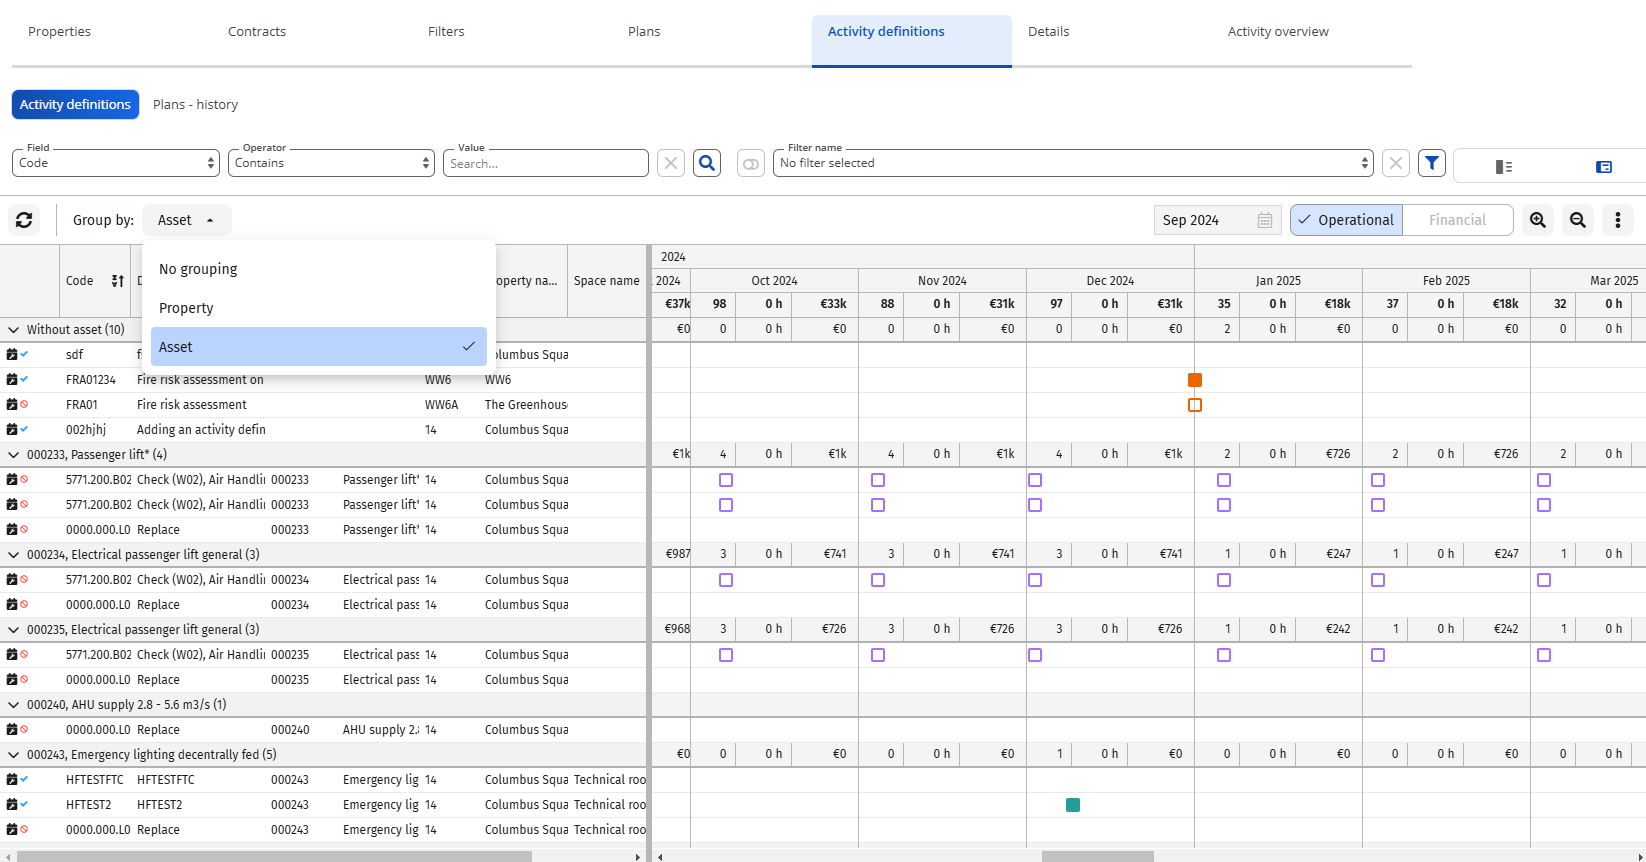Click the Code column header

point(80,281)
